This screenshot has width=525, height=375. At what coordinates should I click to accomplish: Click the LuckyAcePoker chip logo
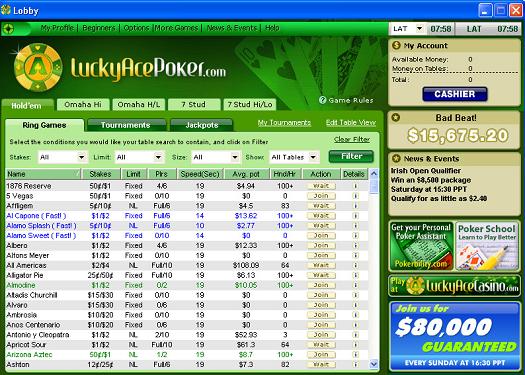38,68
